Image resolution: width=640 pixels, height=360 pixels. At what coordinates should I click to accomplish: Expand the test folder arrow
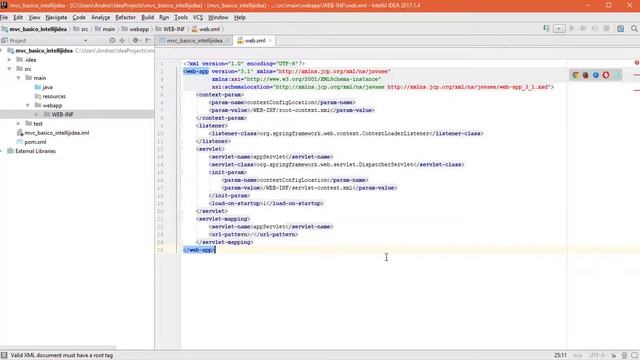click(18, 124)
